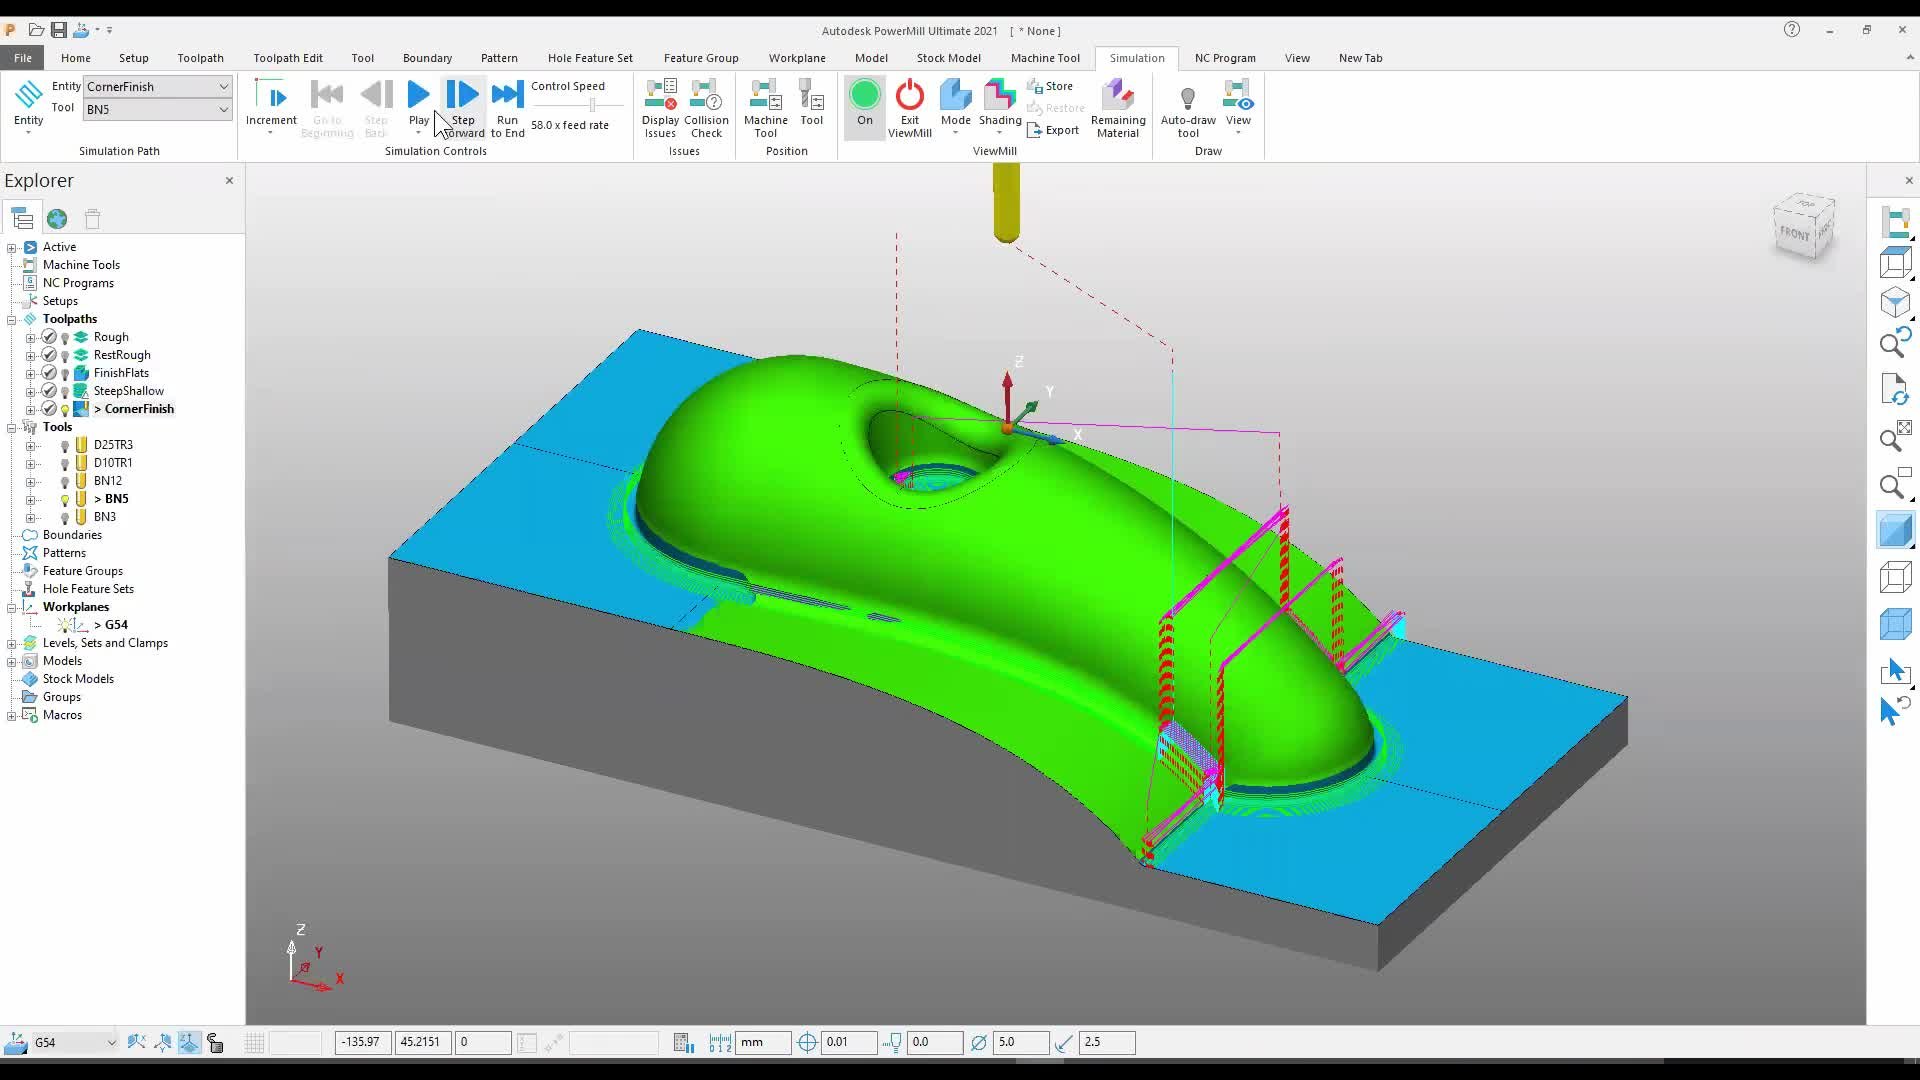Open the Entity dropdown showing CornerFinish
Screen dimensions: 1920x1080
tap(158, 87)
